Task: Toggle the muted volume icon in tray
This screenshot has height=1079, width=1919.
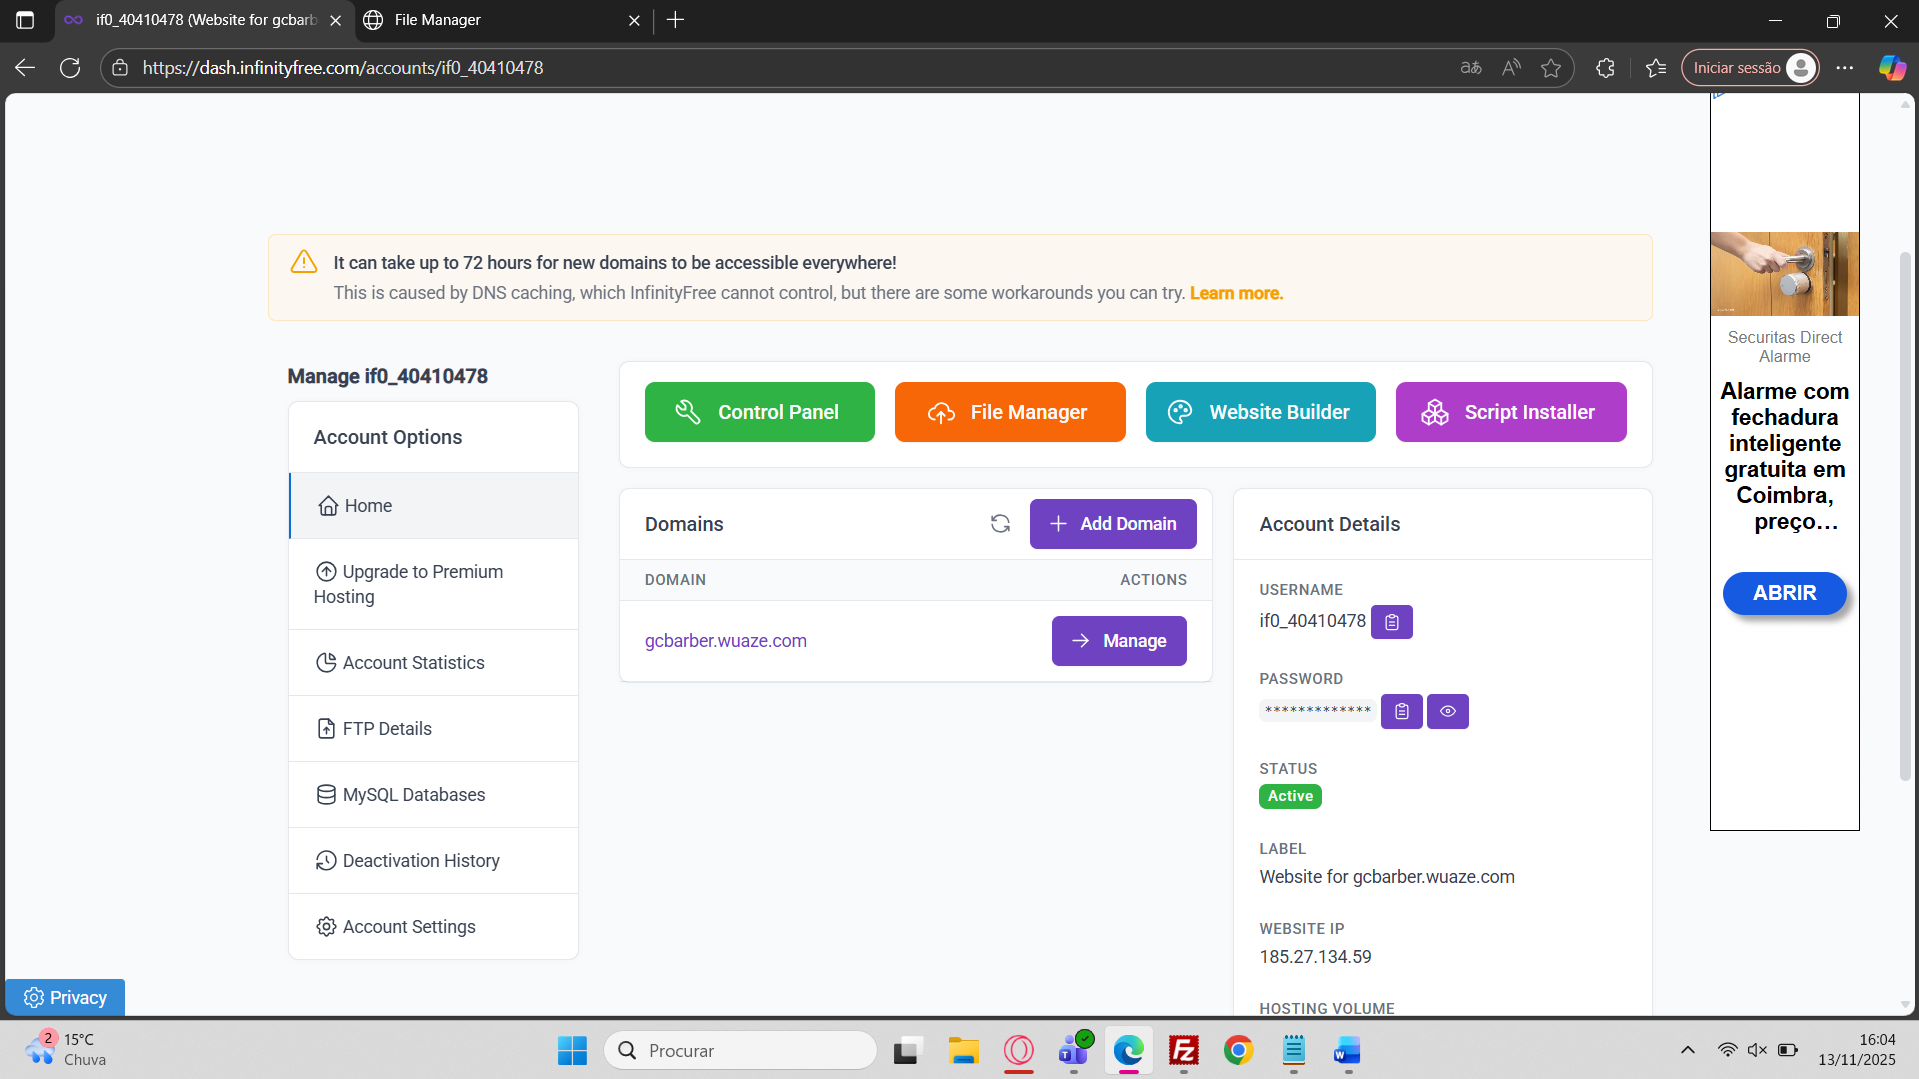Action: 1757,1050
